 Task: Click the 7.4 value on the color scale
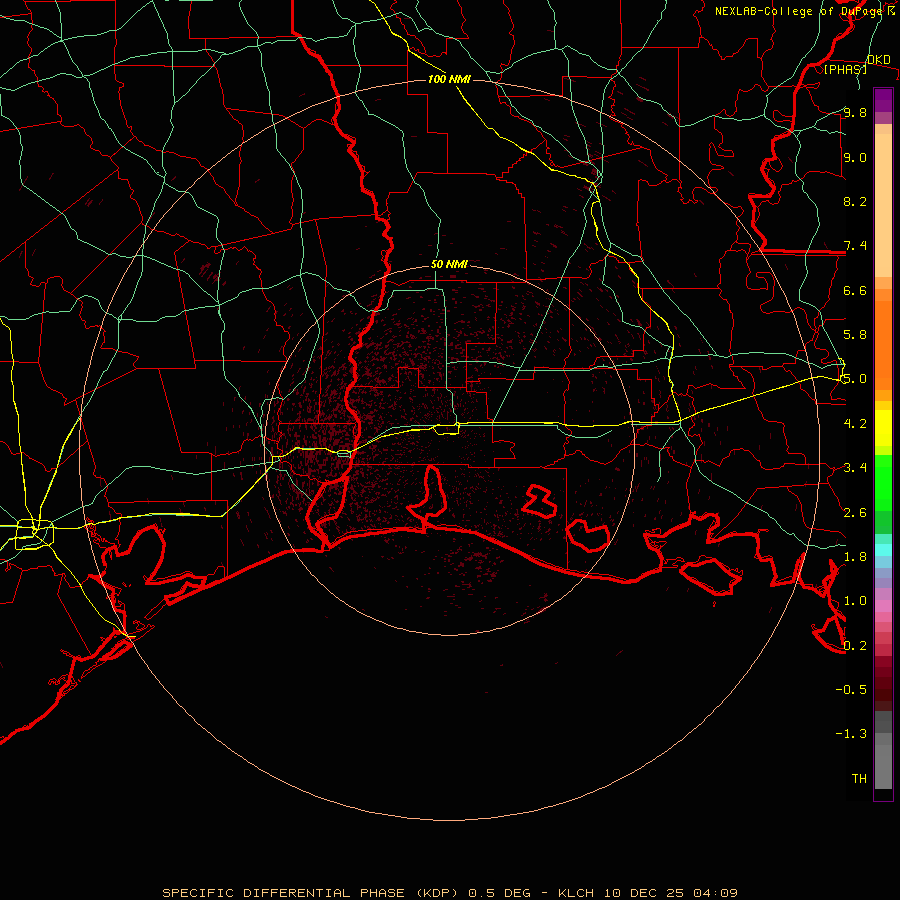click(x=855, y=246)
